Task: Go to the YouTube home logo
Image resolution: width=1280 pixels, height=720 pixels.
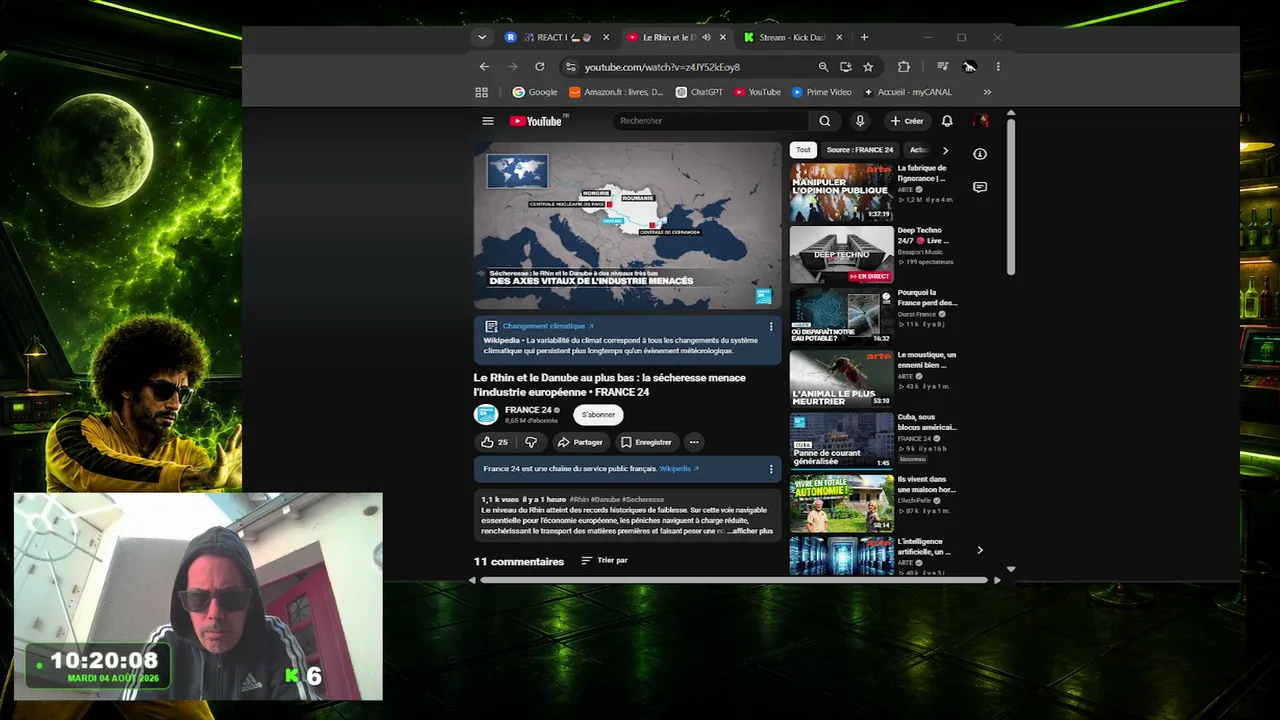Action: coord(538,121)
